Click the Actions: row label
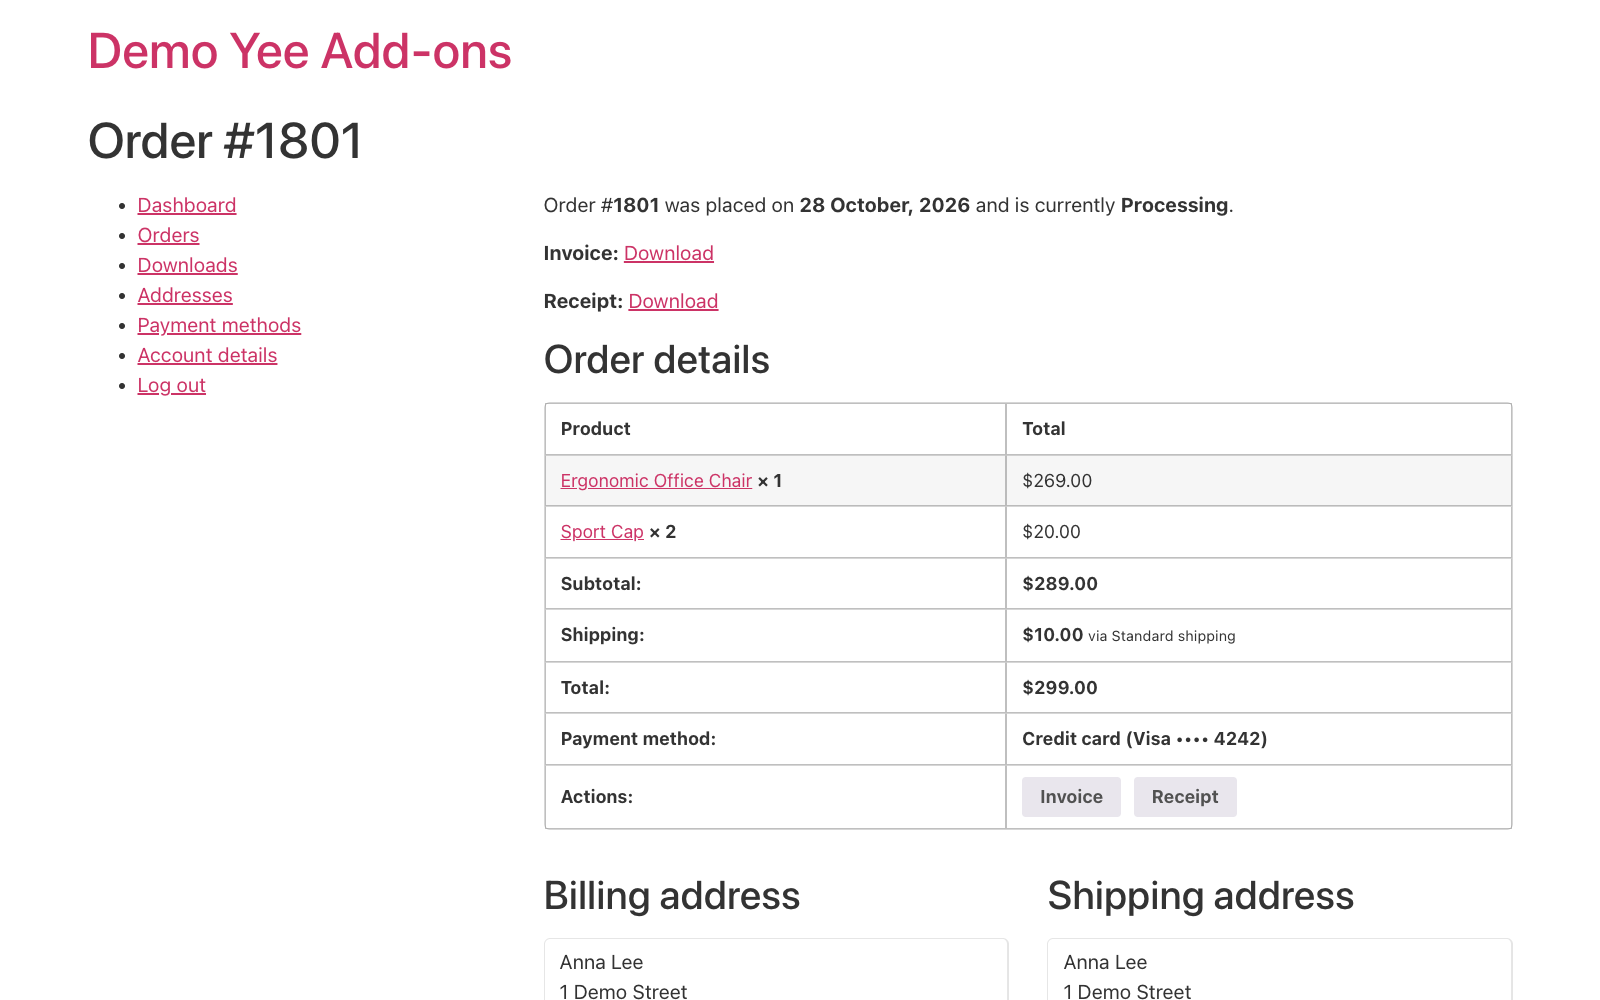The width and height of the screenshot is (1600, 1000). coord(597,797)
